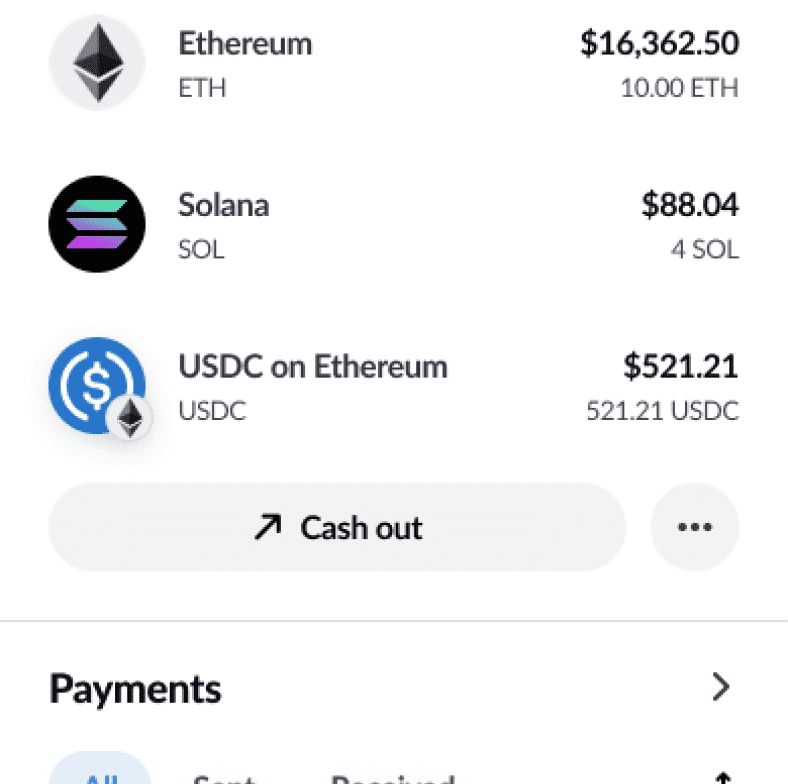
Task: Open the three-dots more options button
Action: [x=695, y=527]
